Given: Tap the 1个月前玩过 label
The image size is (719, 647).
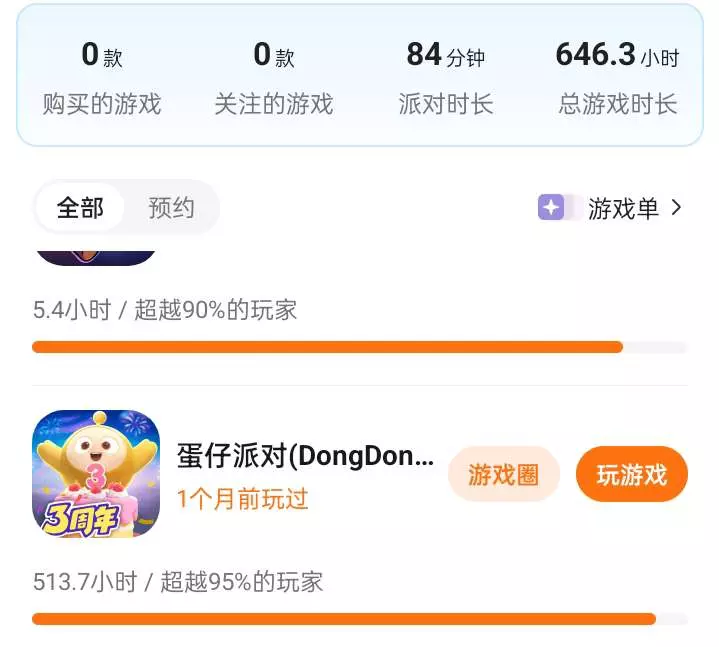Looking at the screenshot, I should coord(243,498).
